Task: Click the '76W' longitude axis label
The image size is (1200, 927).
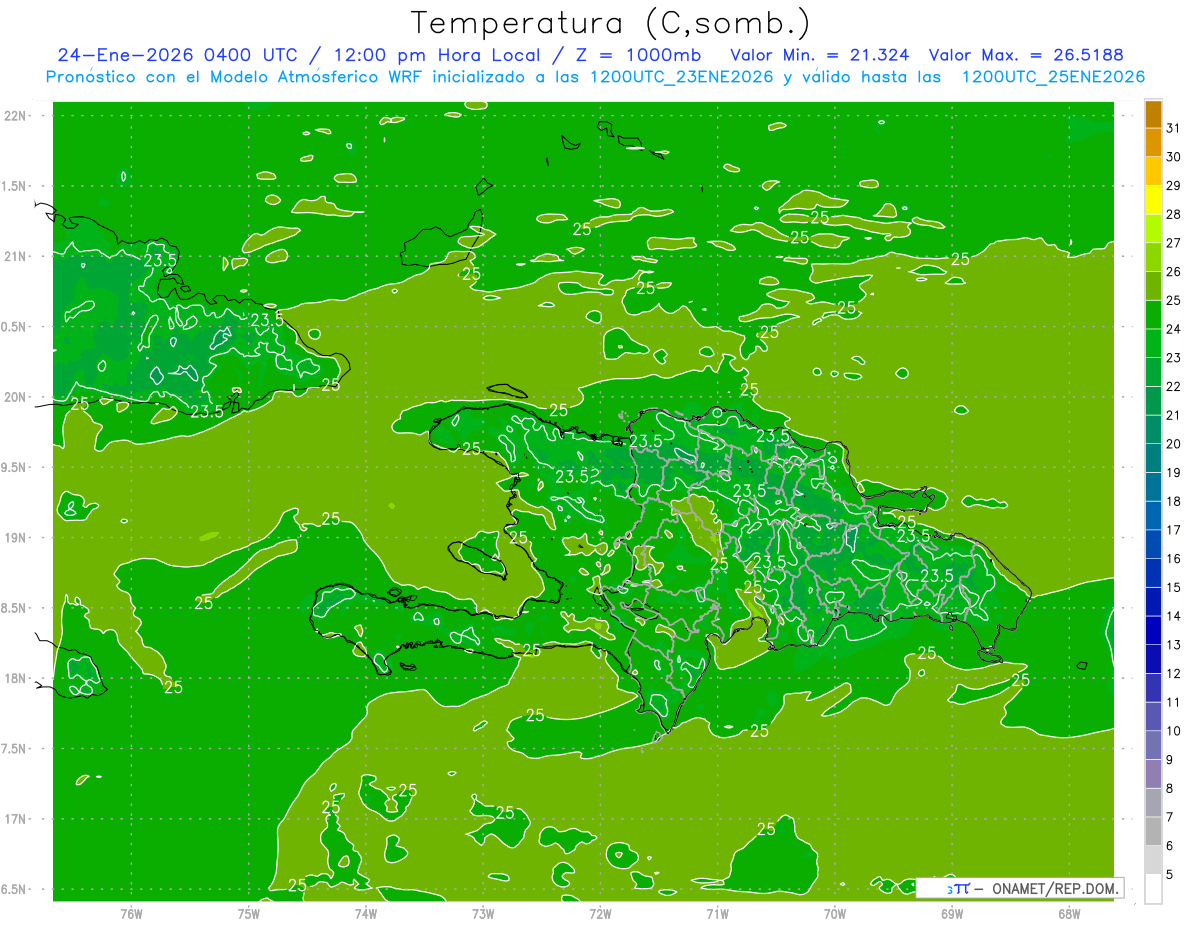Action: point(131,912)
